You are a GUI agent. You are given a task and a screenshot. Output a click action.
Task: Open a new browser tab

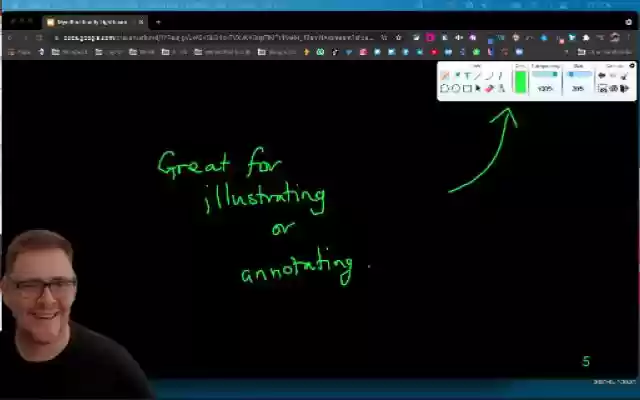[x=158, y=22]
